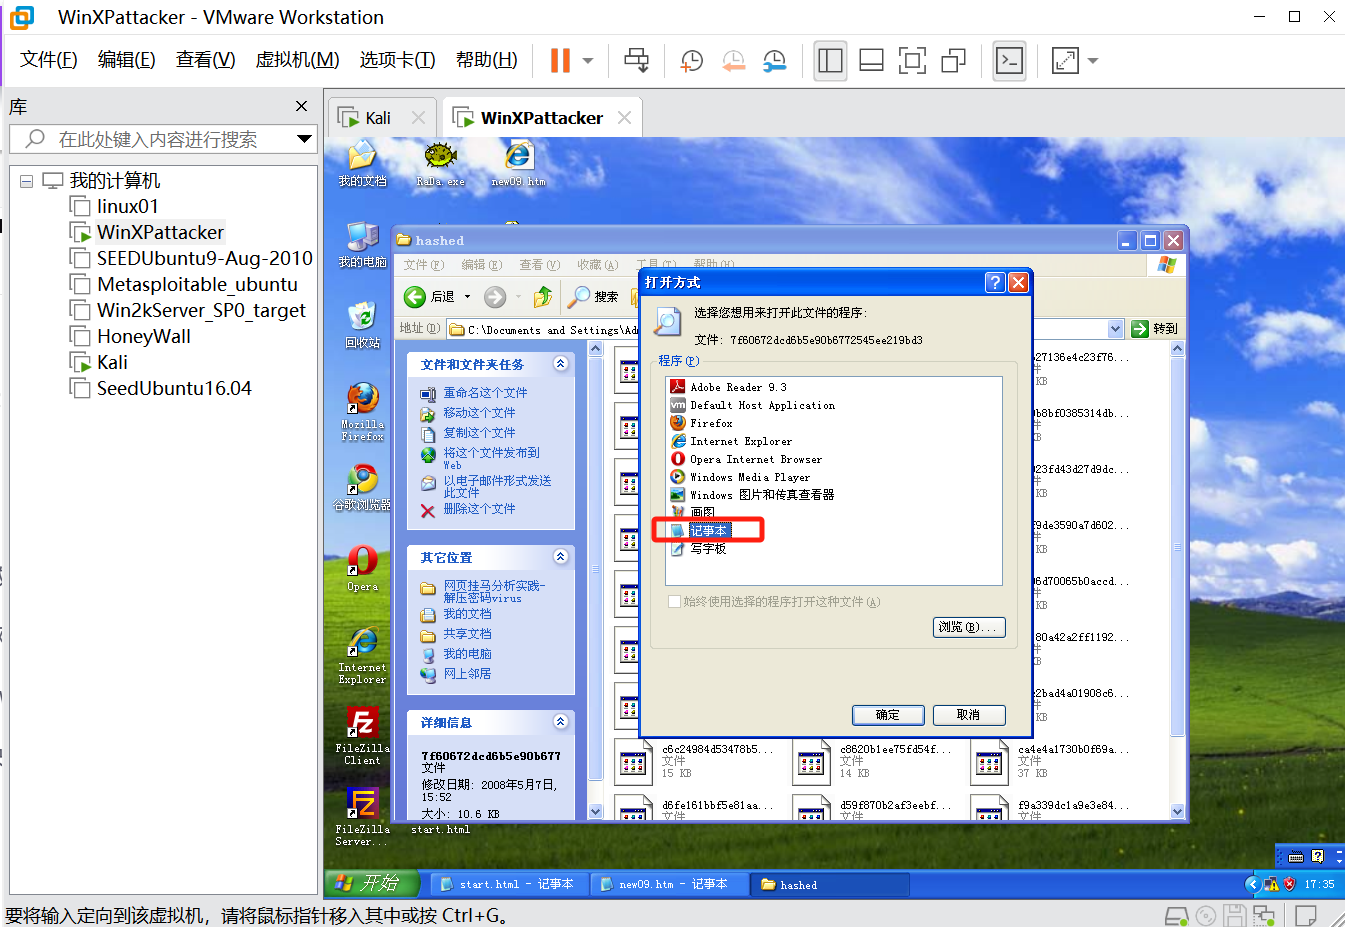The image size is (1345, 927).
Task: Toggle the thumbnail bar view icon
Action: tap(871, 60)
